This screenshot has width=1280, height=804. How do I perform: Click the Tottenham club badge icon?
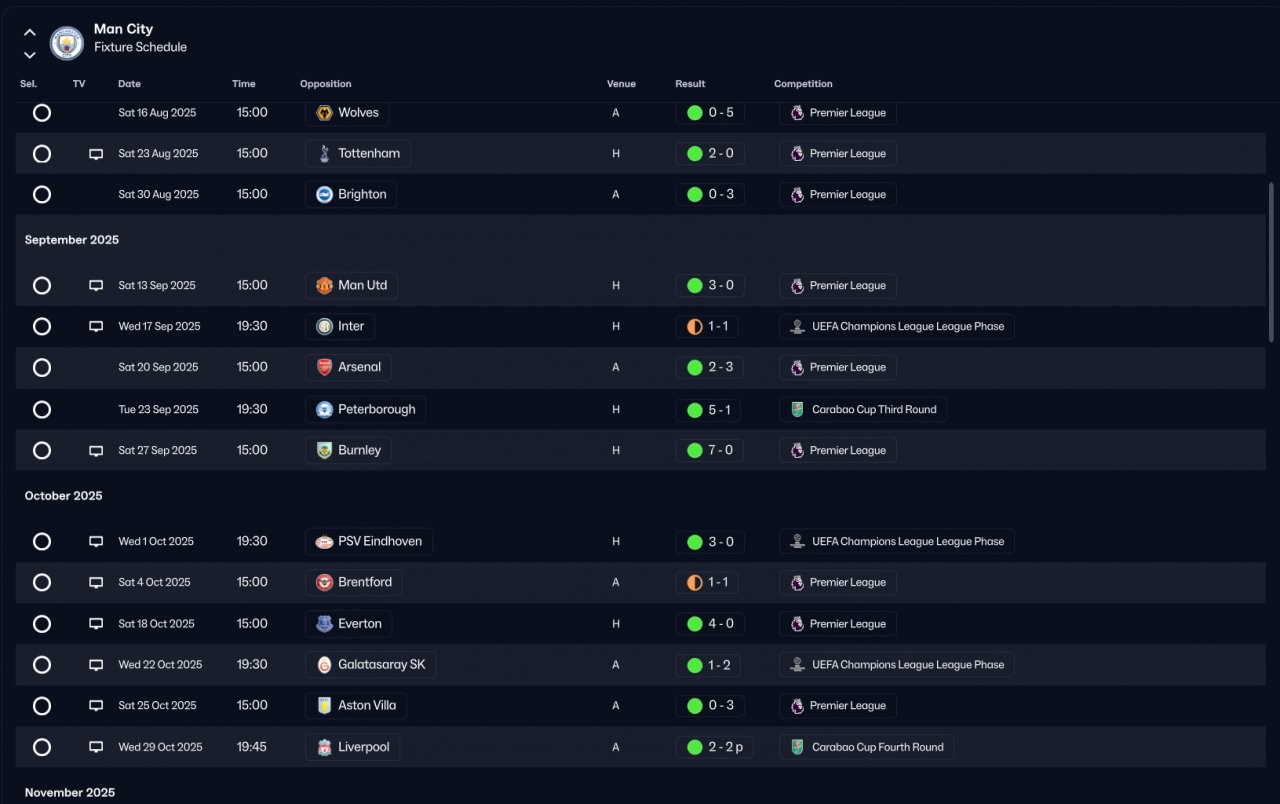(324, 154)
